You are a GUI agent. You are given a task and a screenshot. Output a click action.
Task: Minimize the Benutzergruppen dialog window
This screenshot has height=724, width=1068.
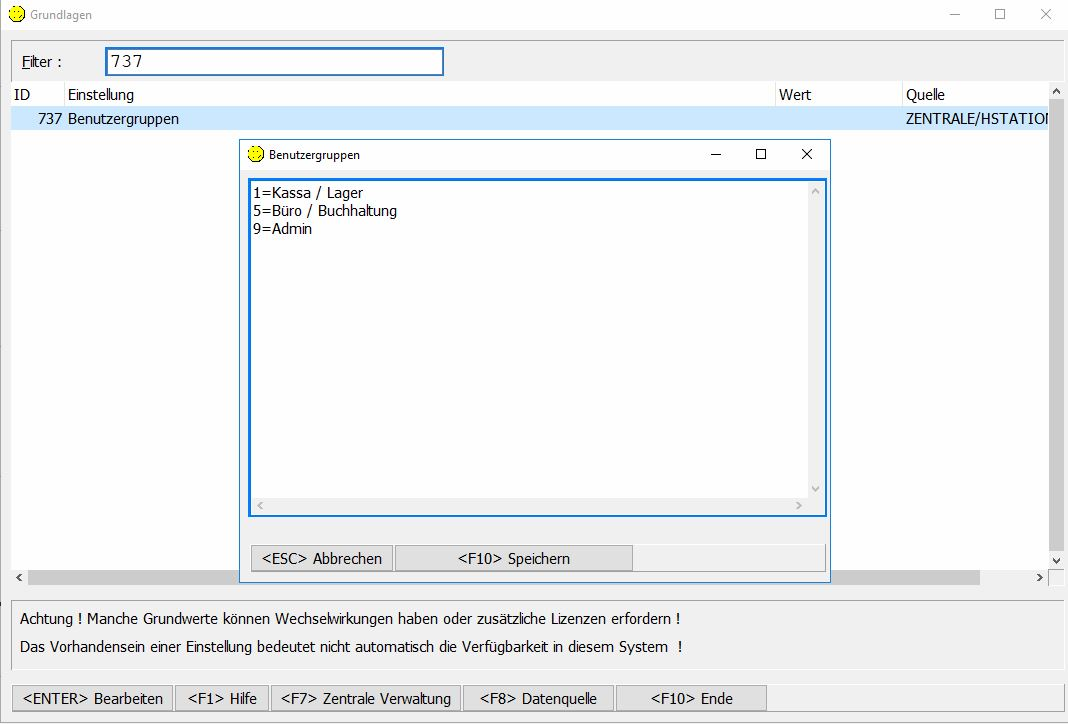tap(715, 155)
